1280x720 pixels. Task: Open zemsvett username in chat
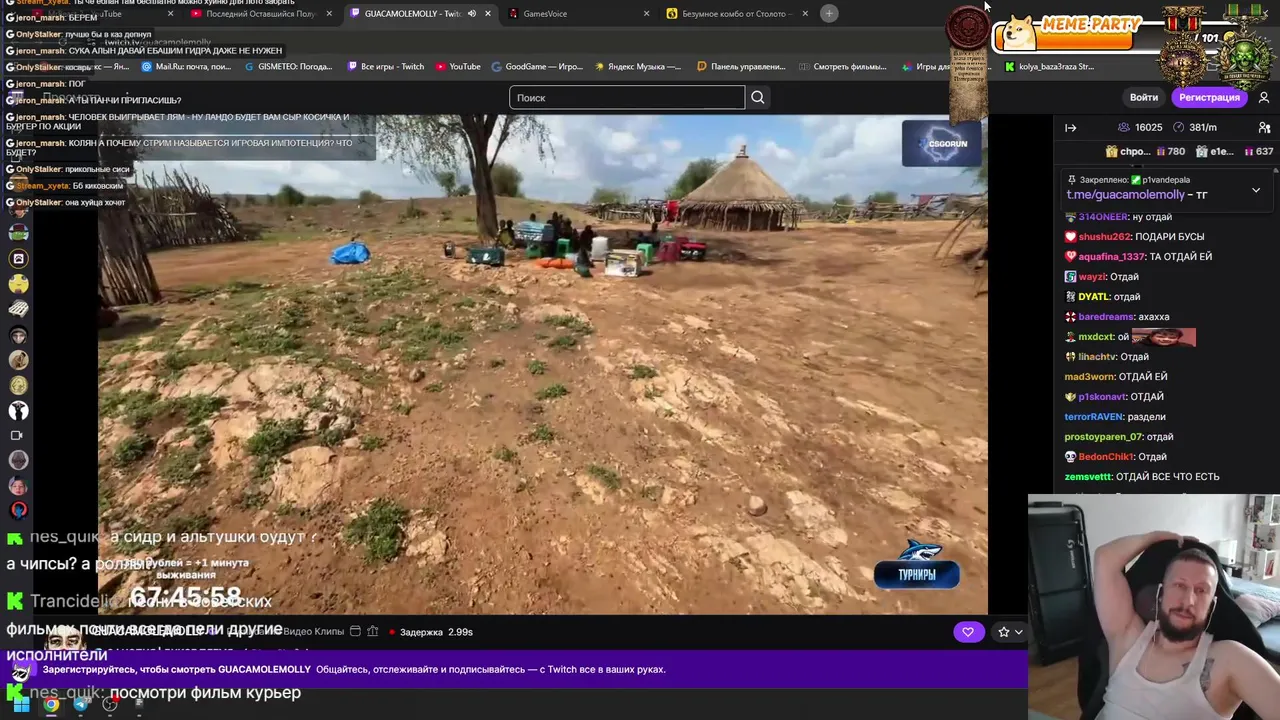coord(1088,477)
